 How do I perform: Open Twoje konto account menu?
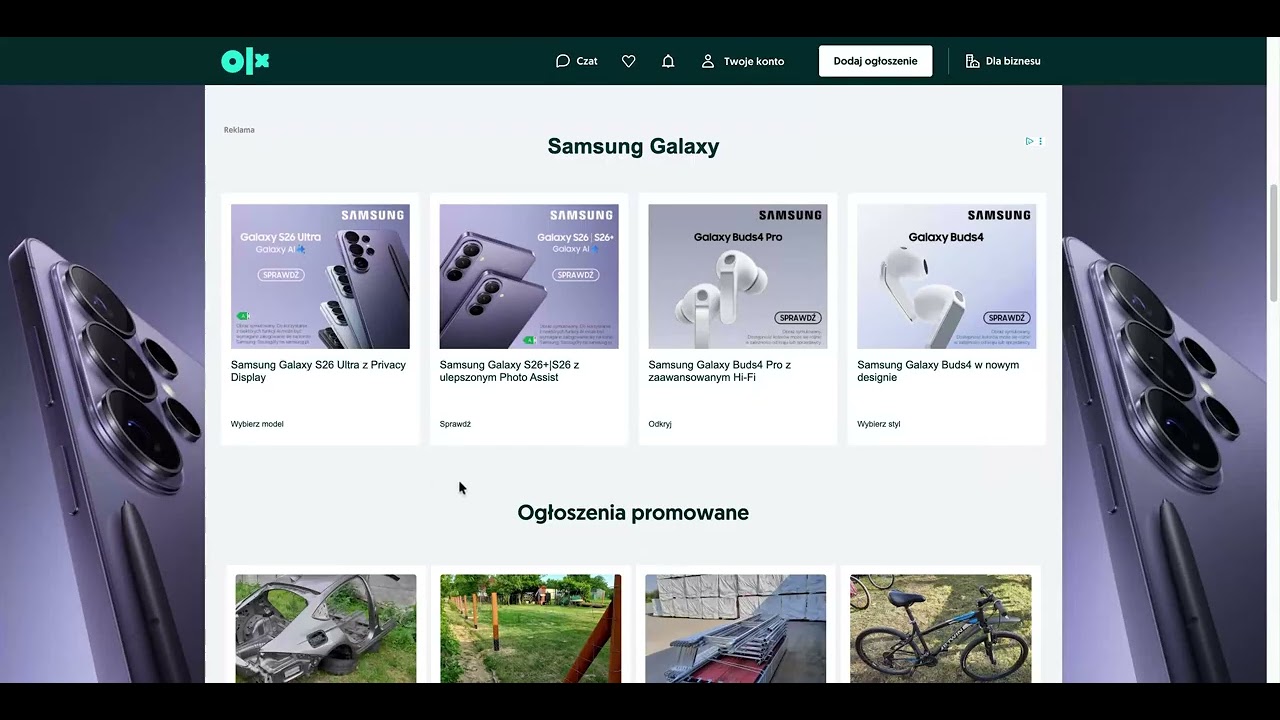[x=742, y=61]
